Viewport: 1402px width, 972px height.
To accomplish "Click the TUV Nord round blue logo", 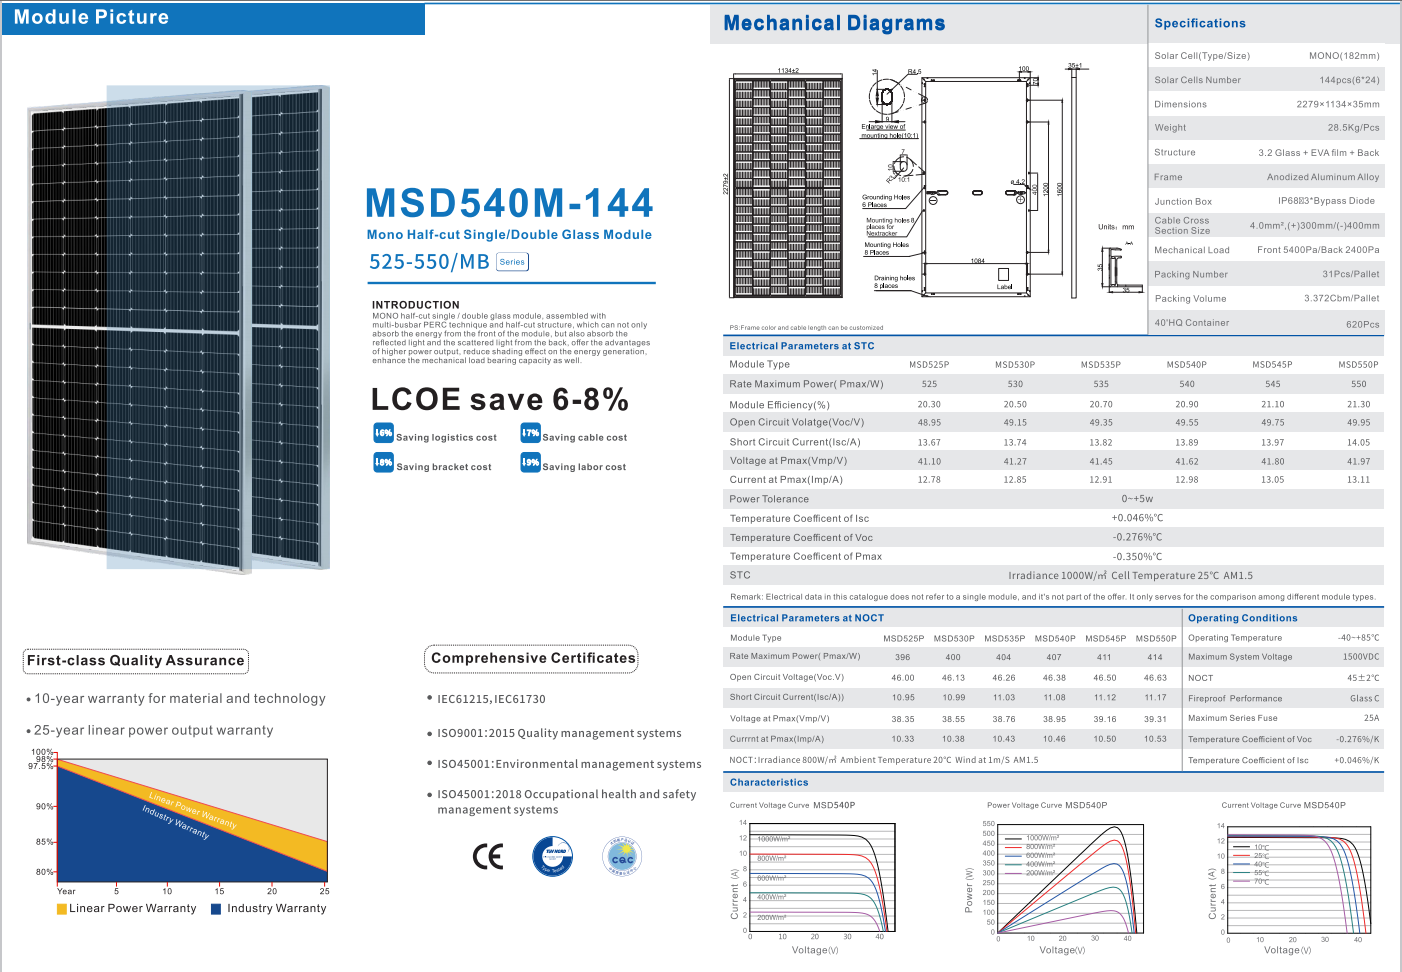I will pyautogui.click(x=553, y=855).
